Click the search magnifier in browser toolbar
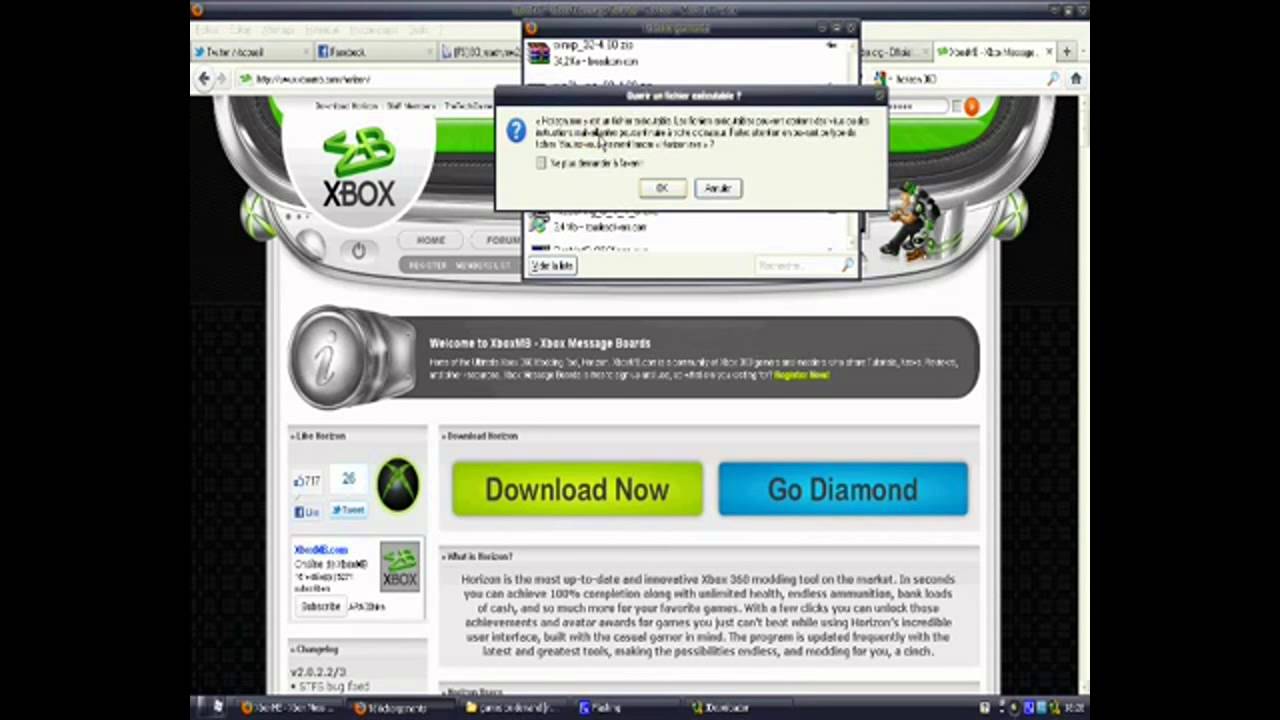The height and width of the screenshot is (720, 1280). [1053, 79]
